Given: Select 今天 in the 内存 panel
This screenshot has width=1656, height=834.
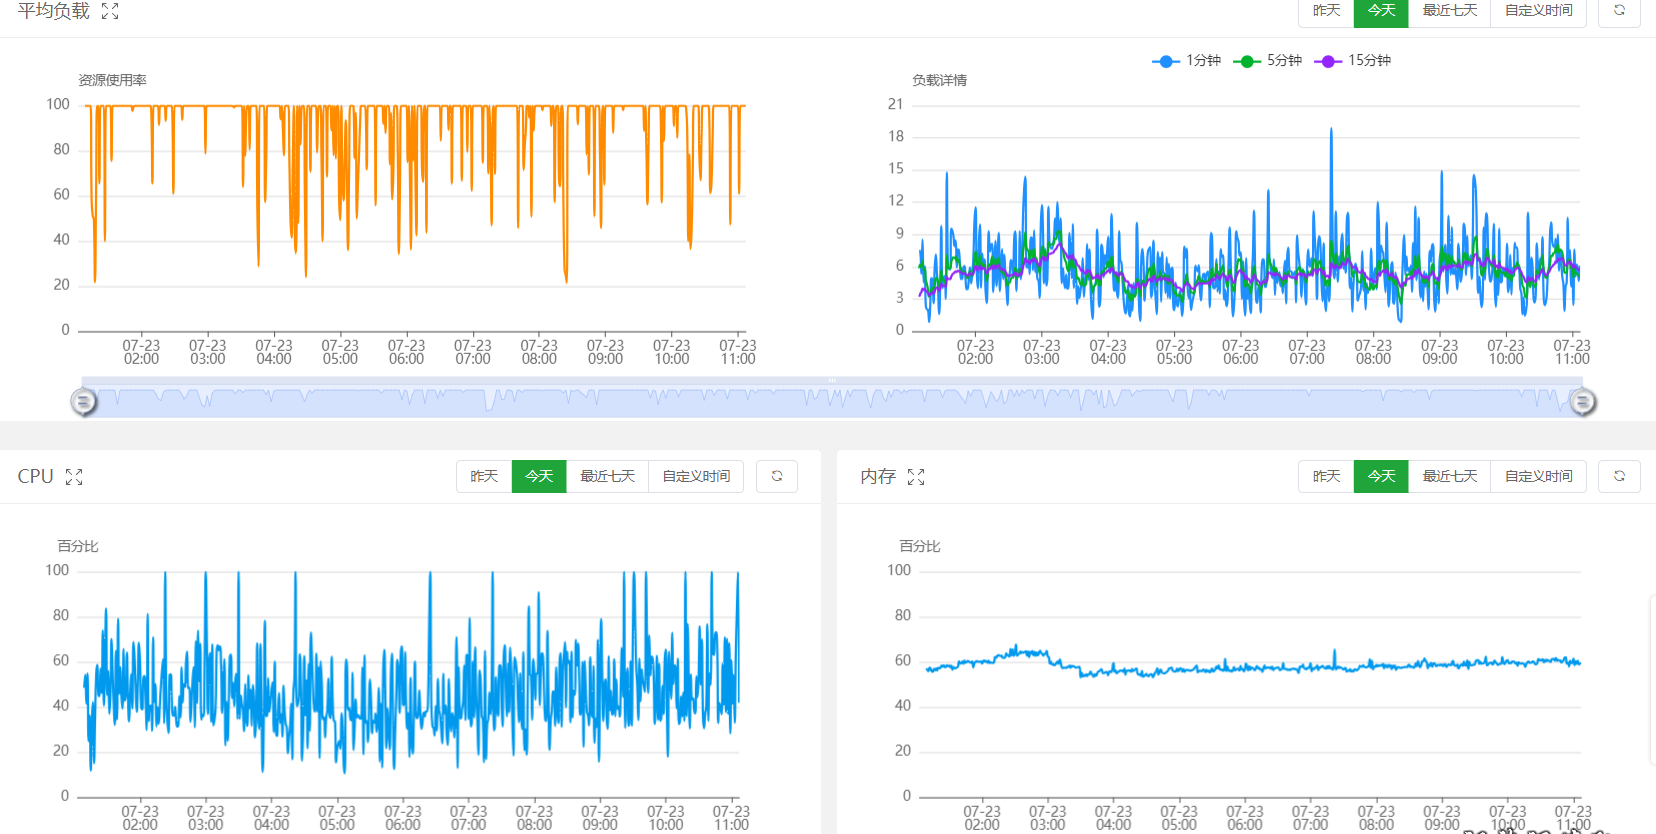Looking at the screenshot, I should click(1381, 476).
